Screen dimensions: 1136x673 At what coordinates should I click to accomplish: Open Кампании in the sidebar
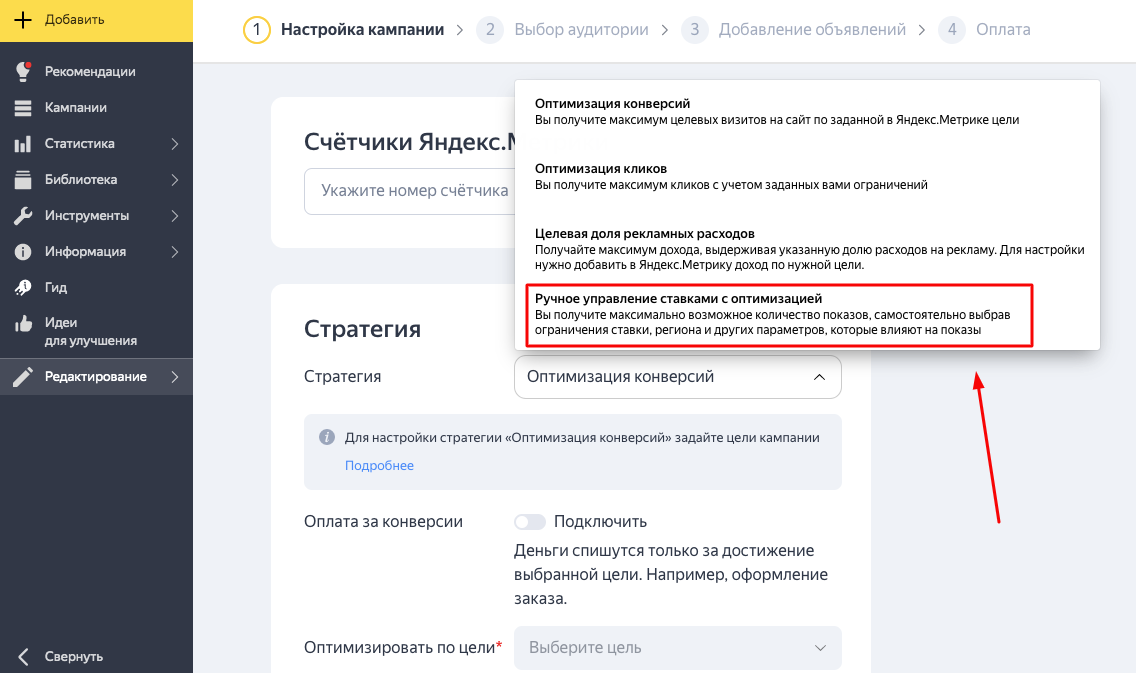(96, 107)
